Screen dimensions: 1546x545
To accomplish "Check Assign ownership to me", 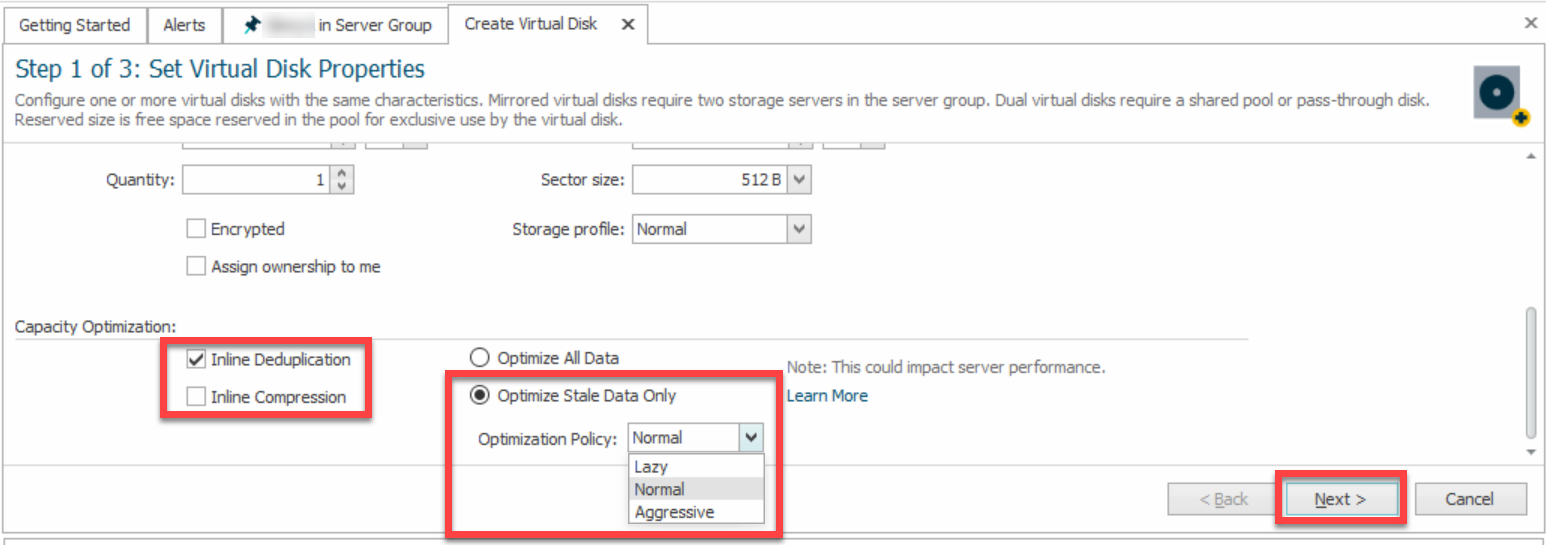I will click(x=196, y=267).
